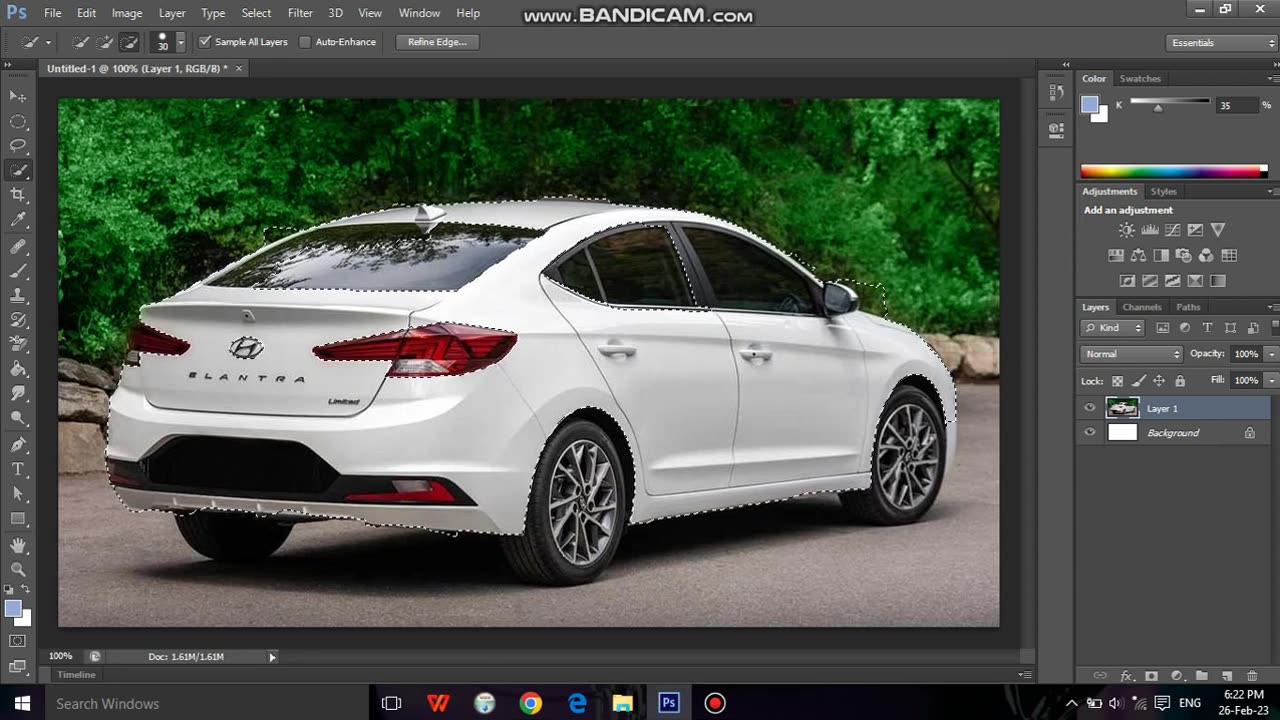The height and width of the screenshot is (720, 1280).
Task: Select the Zoom tool
Action: (18, 569)
